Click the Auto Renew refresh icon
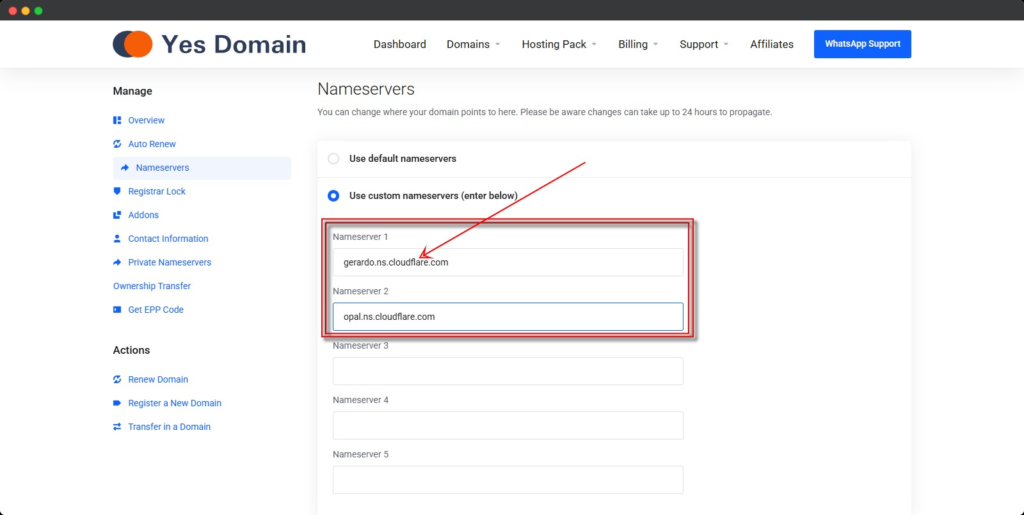Viewport: 1024px width, 515px height. click(x=117, y=144)
